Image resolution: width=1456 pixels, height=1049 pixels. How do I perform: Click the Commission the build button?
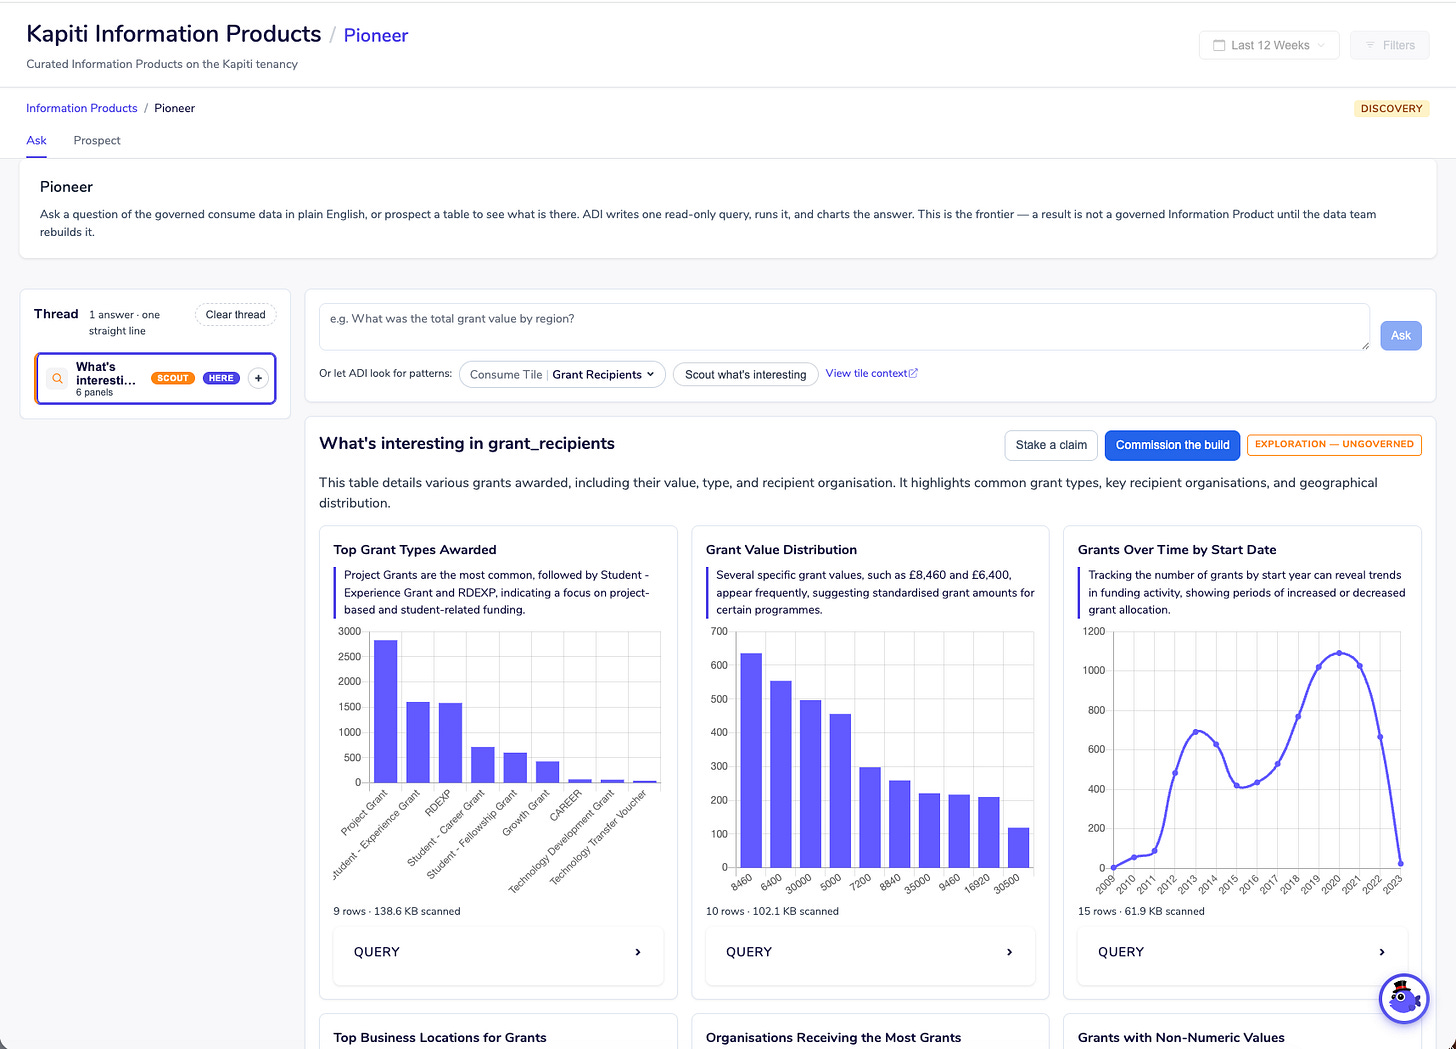[x=1172, y=445]
